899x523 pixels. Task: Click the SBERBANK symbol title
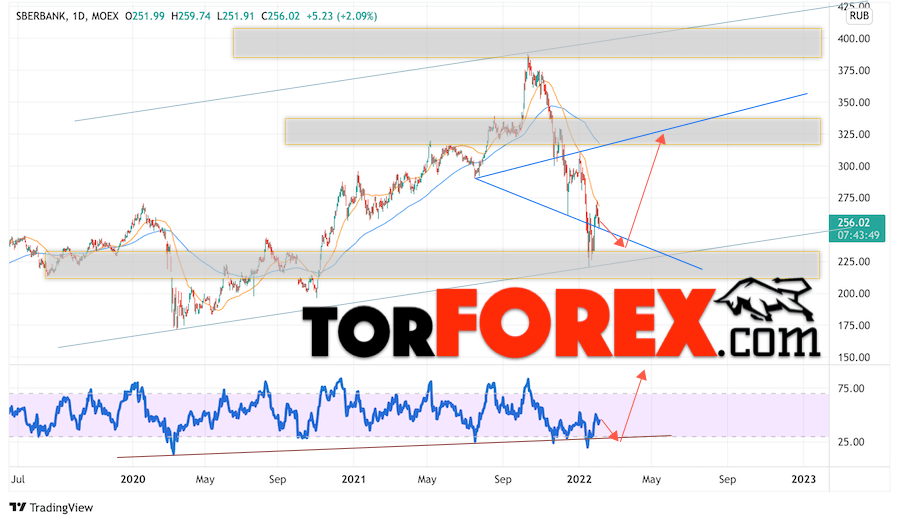pos(41,16)
